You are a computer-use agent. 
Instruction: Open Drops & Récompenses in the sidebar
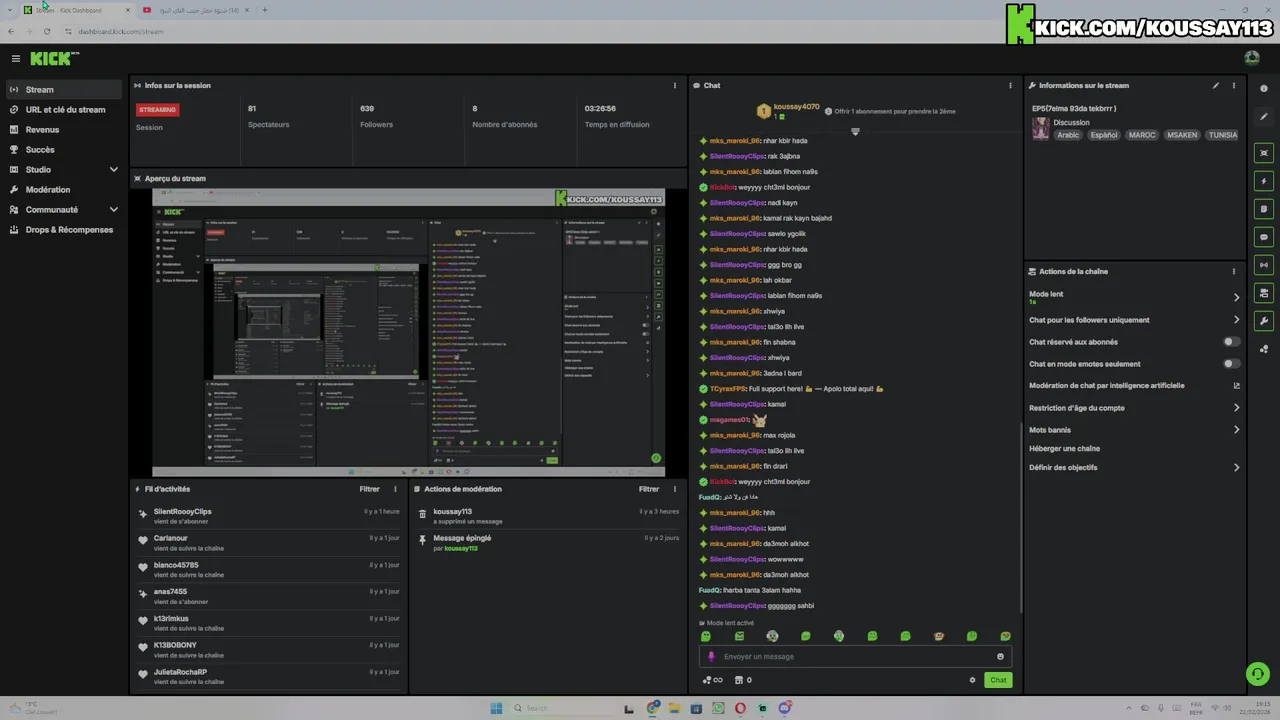64,230
